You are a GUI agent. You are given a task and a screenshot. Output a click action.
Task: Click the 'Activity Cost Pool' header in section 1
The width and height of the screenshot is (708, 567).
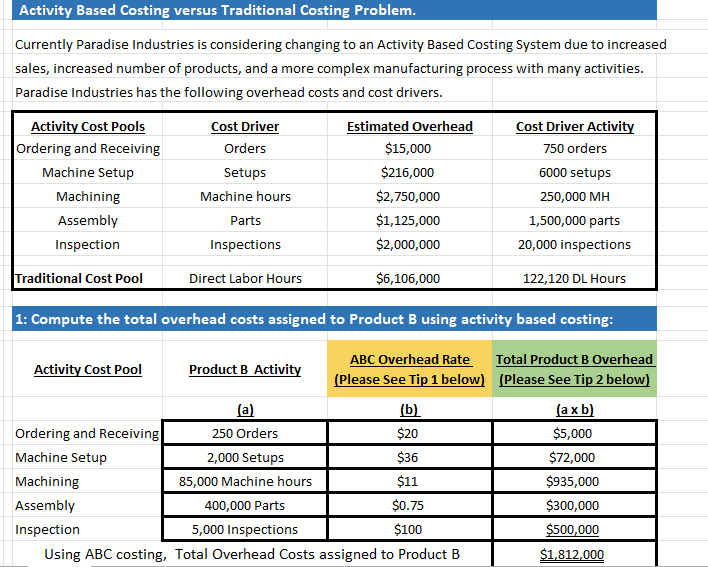point(88,369)
